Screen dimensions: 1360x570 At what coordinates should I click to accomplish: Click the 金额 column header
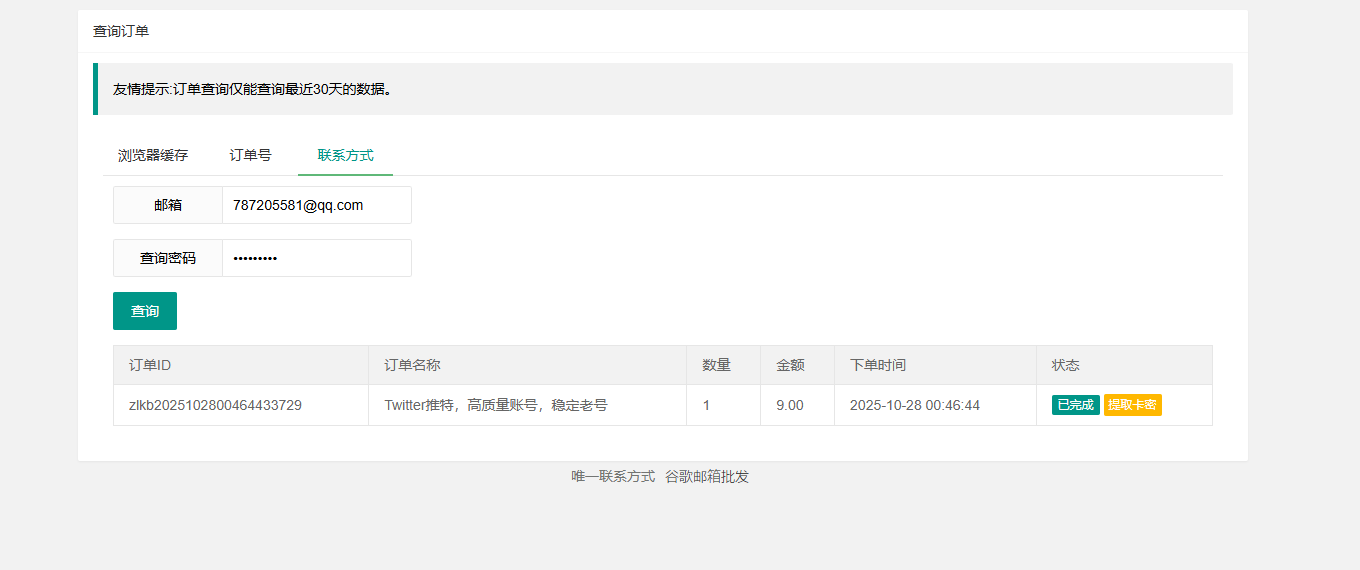[x=790, y=365]
